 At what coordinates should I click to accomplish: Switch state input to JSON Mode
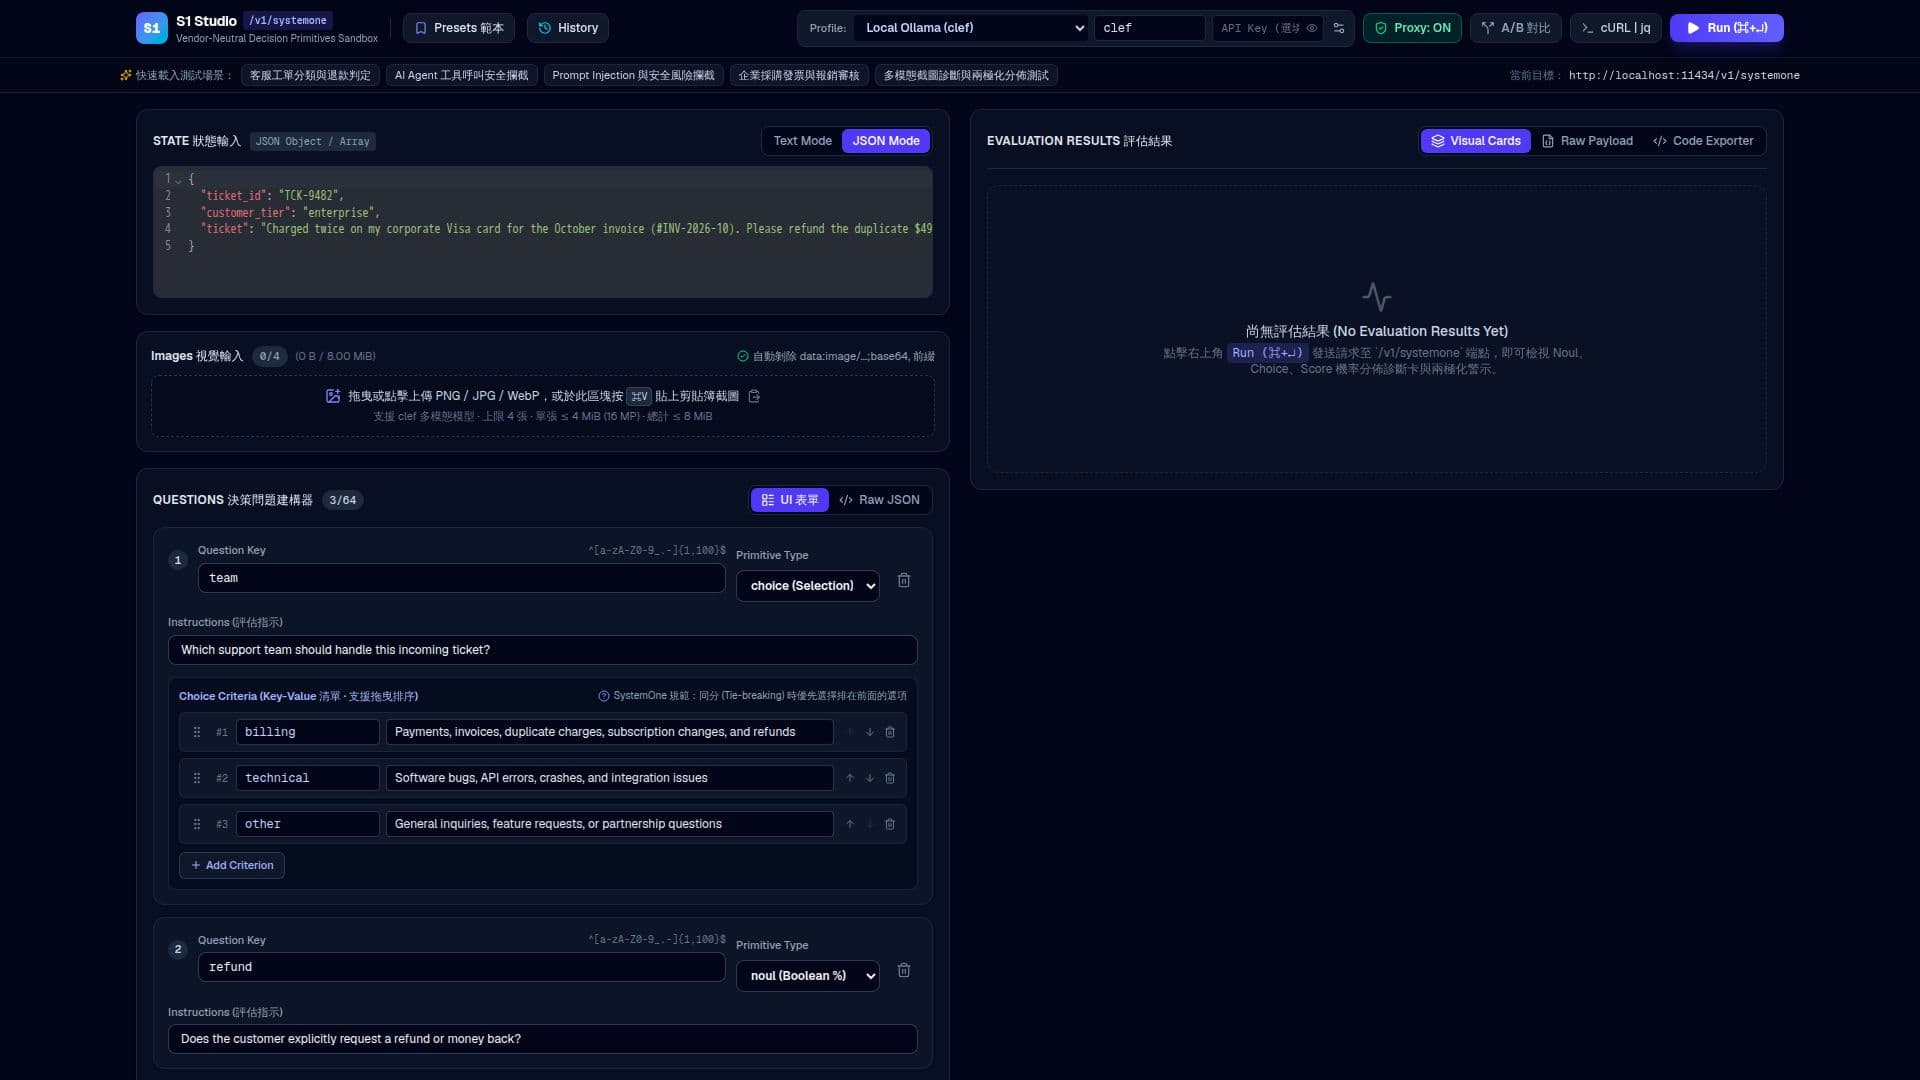coord(886,141)
